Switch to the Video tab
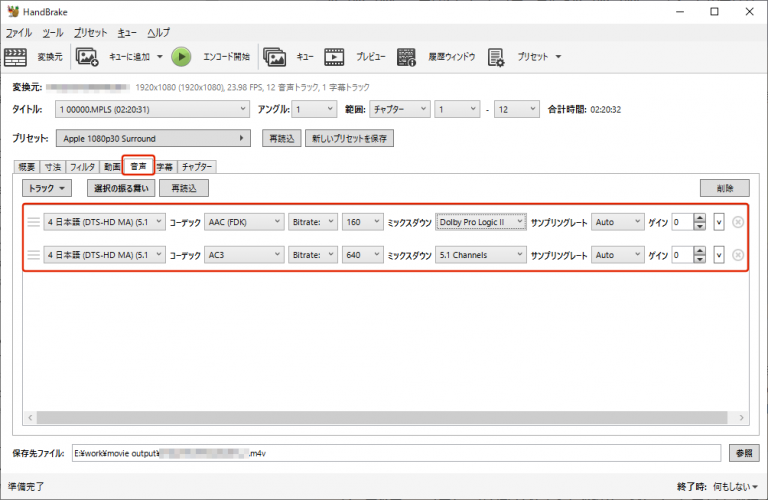Image resolution: width=768 pixels, height=500 pixels. pos(112,167)
